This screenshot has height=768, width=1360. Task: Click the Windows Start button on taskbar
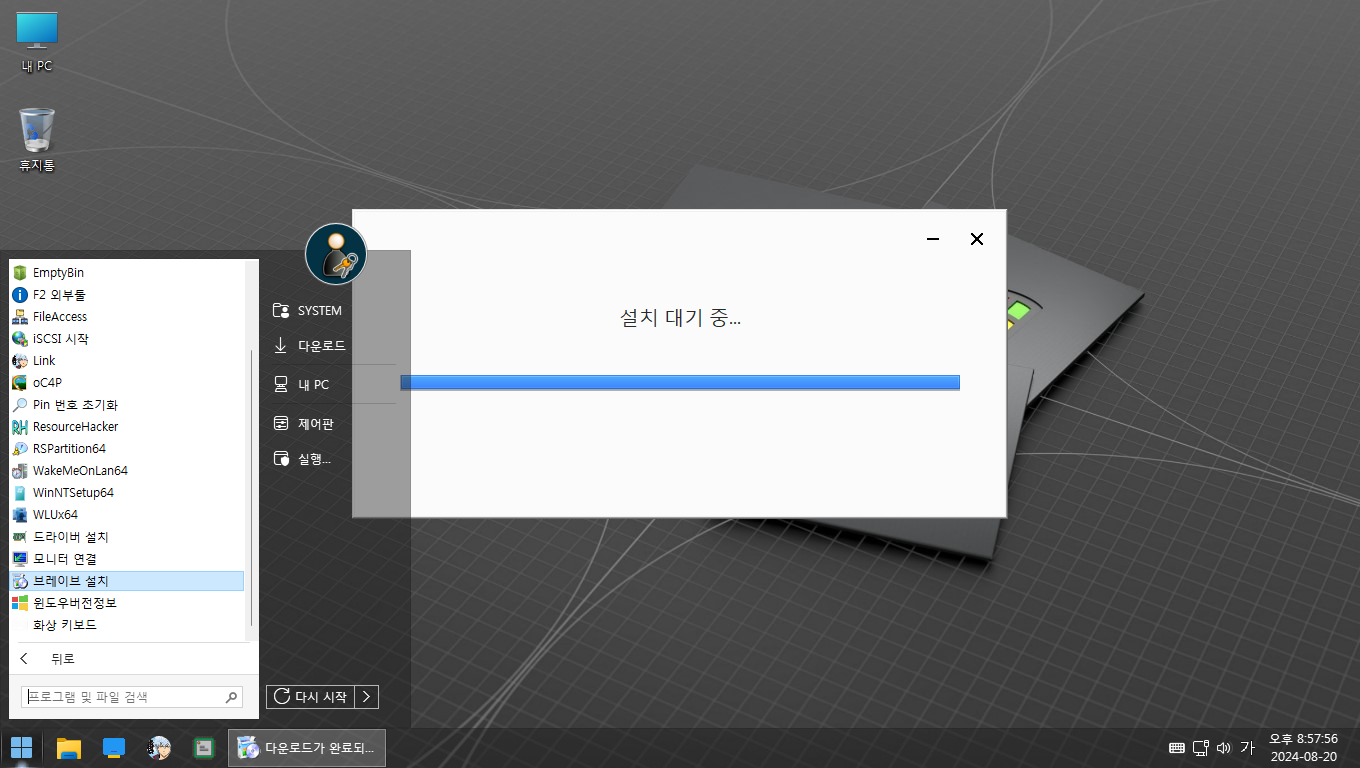coord(21,748)
